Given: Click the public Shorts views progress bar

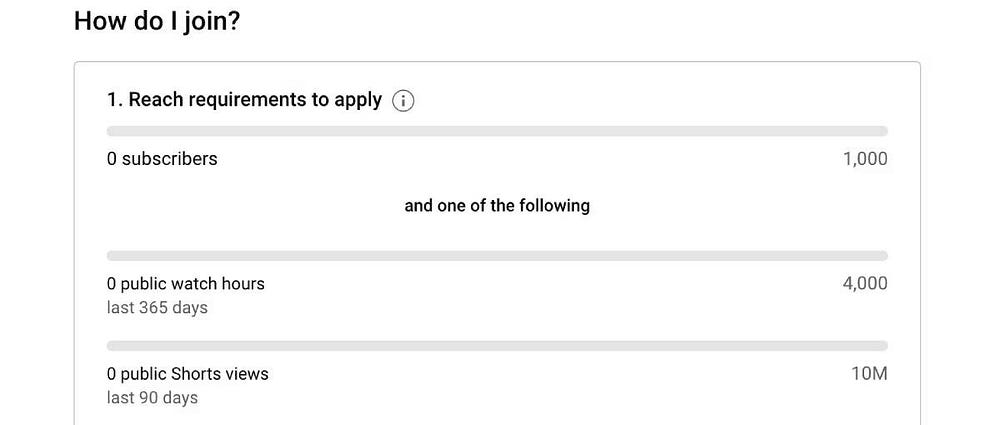Looking at the screenshot, I should [497, 346].
